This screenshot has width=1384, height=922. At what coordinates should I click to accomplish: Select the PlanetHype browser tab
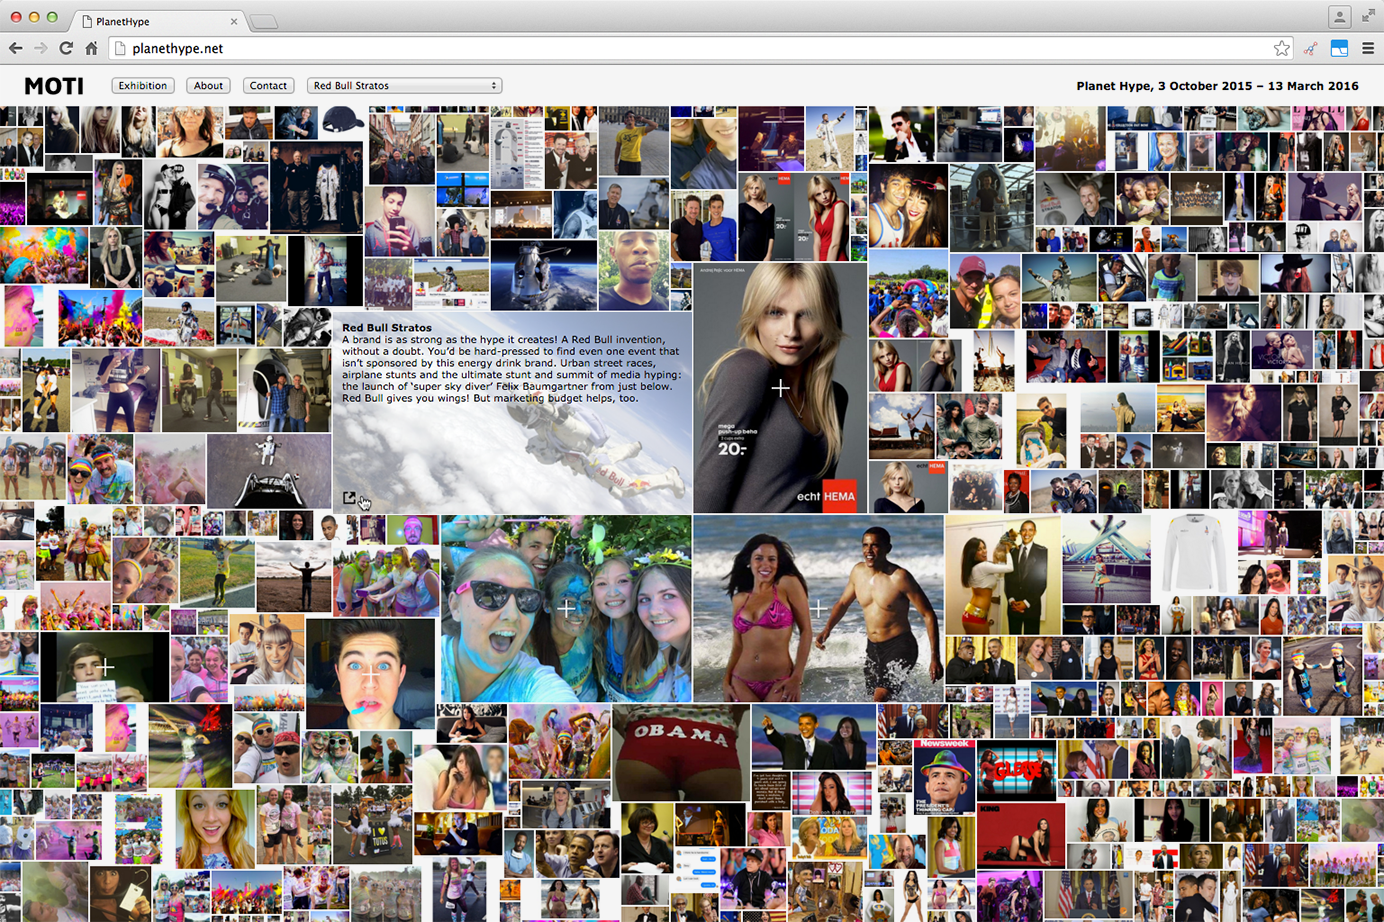tap(160, 21)
